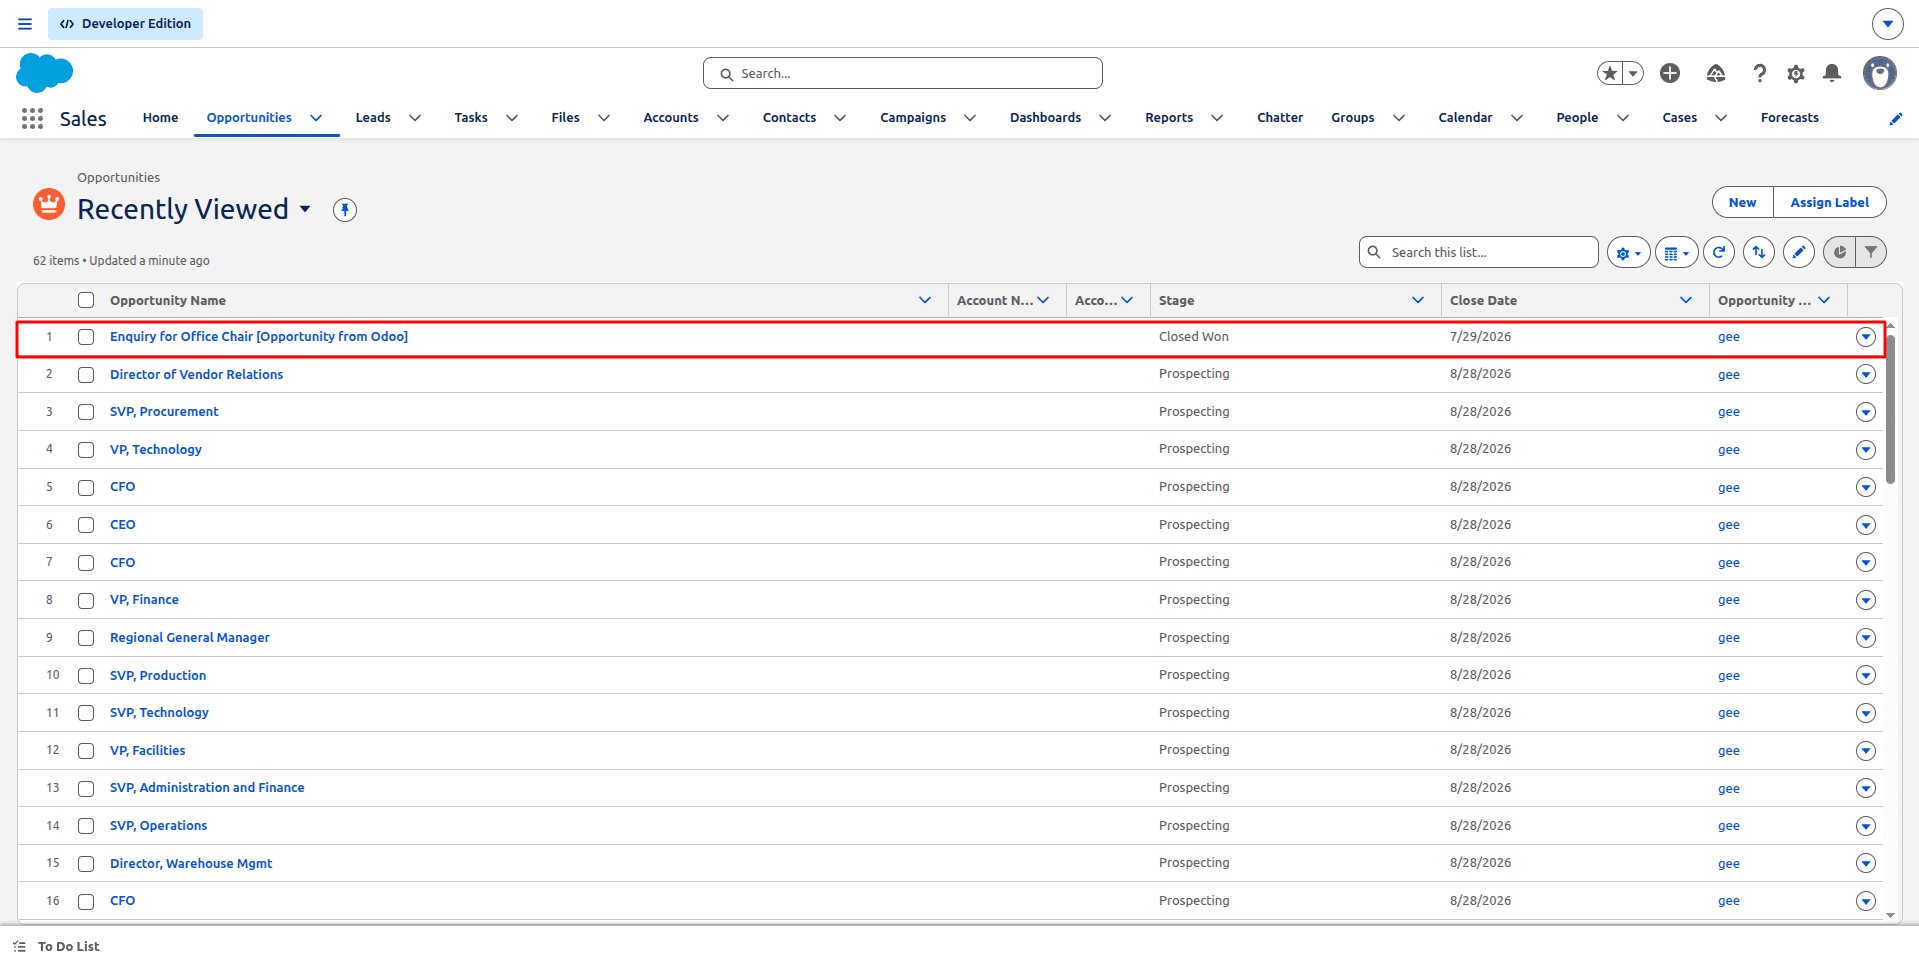The image size is (1919, 964).
Task: Expand the Opportunities tab chevron menu
Action: 316,118
